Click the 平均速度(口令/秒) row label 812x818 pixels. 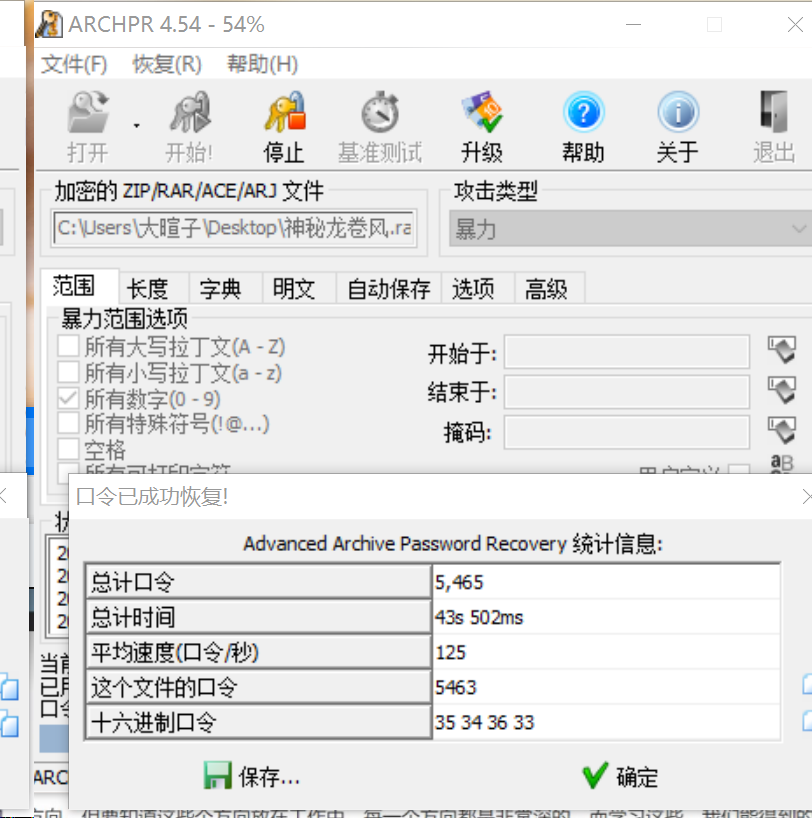(x=259, y=652)
